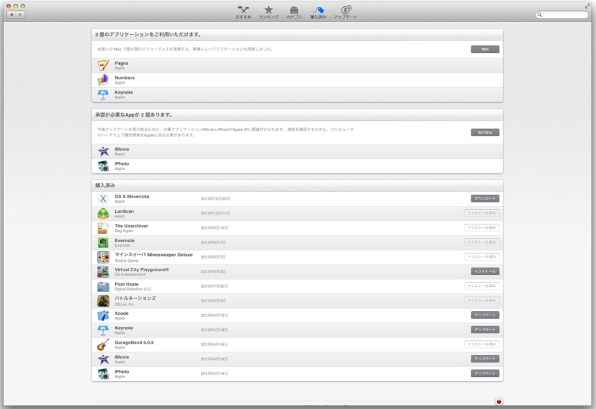
Task: Open the Evernote title text
Action: point(125,240)
